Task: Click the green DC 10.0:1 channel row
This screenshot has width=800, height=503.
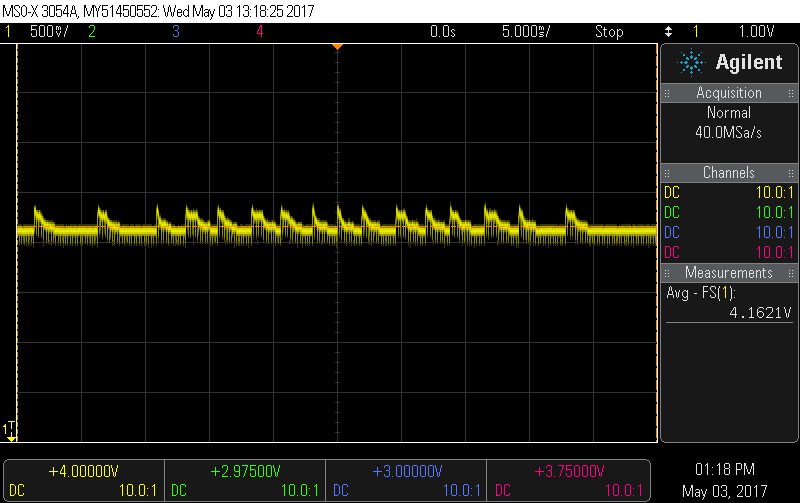Action: pos(729,212)
